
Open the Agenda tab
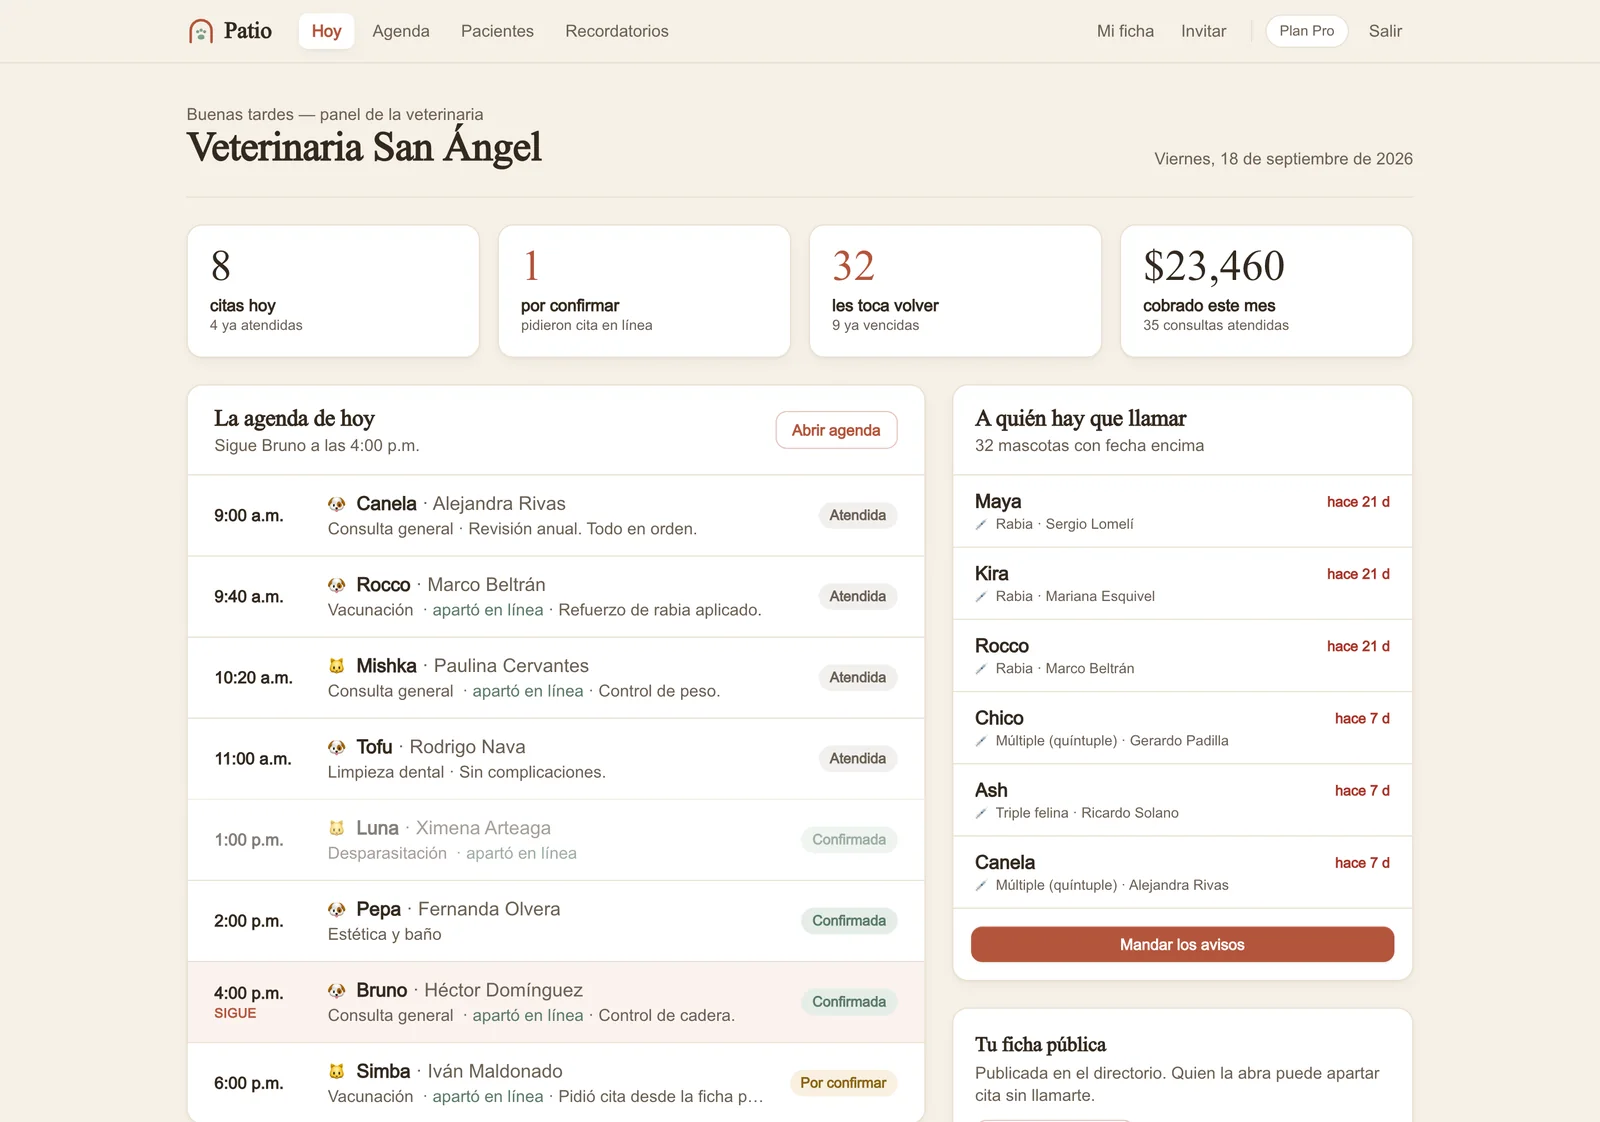[401, 31]
